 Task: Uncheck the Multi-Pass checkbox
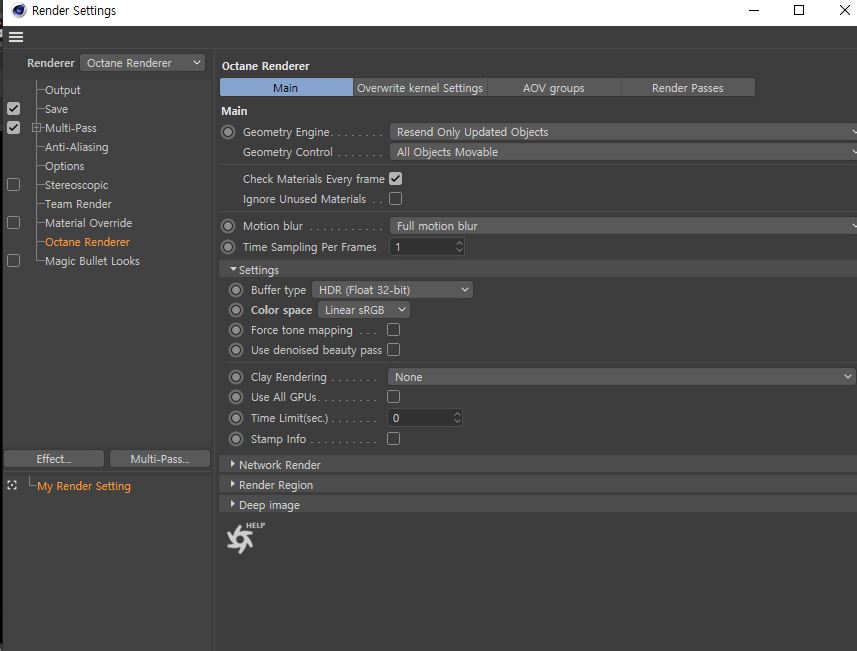point(14,128)
